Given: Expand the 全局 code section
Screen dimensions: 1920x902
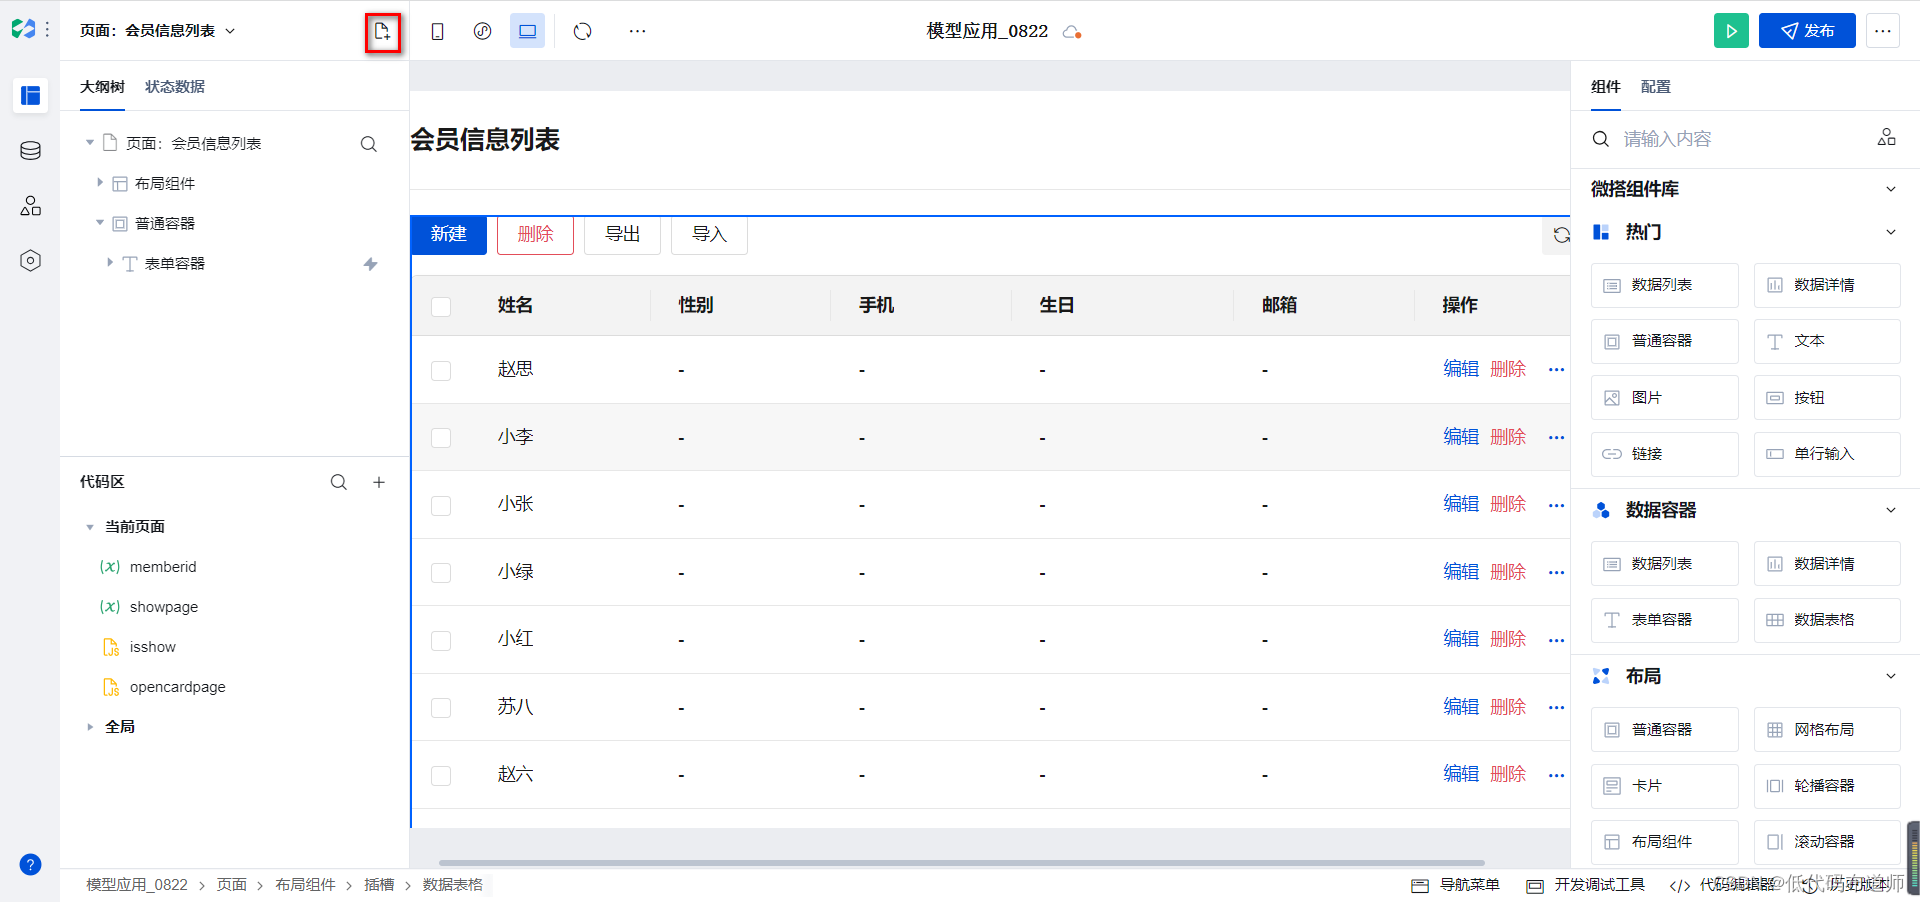Looking at the screenshot, I should (90, 727).
